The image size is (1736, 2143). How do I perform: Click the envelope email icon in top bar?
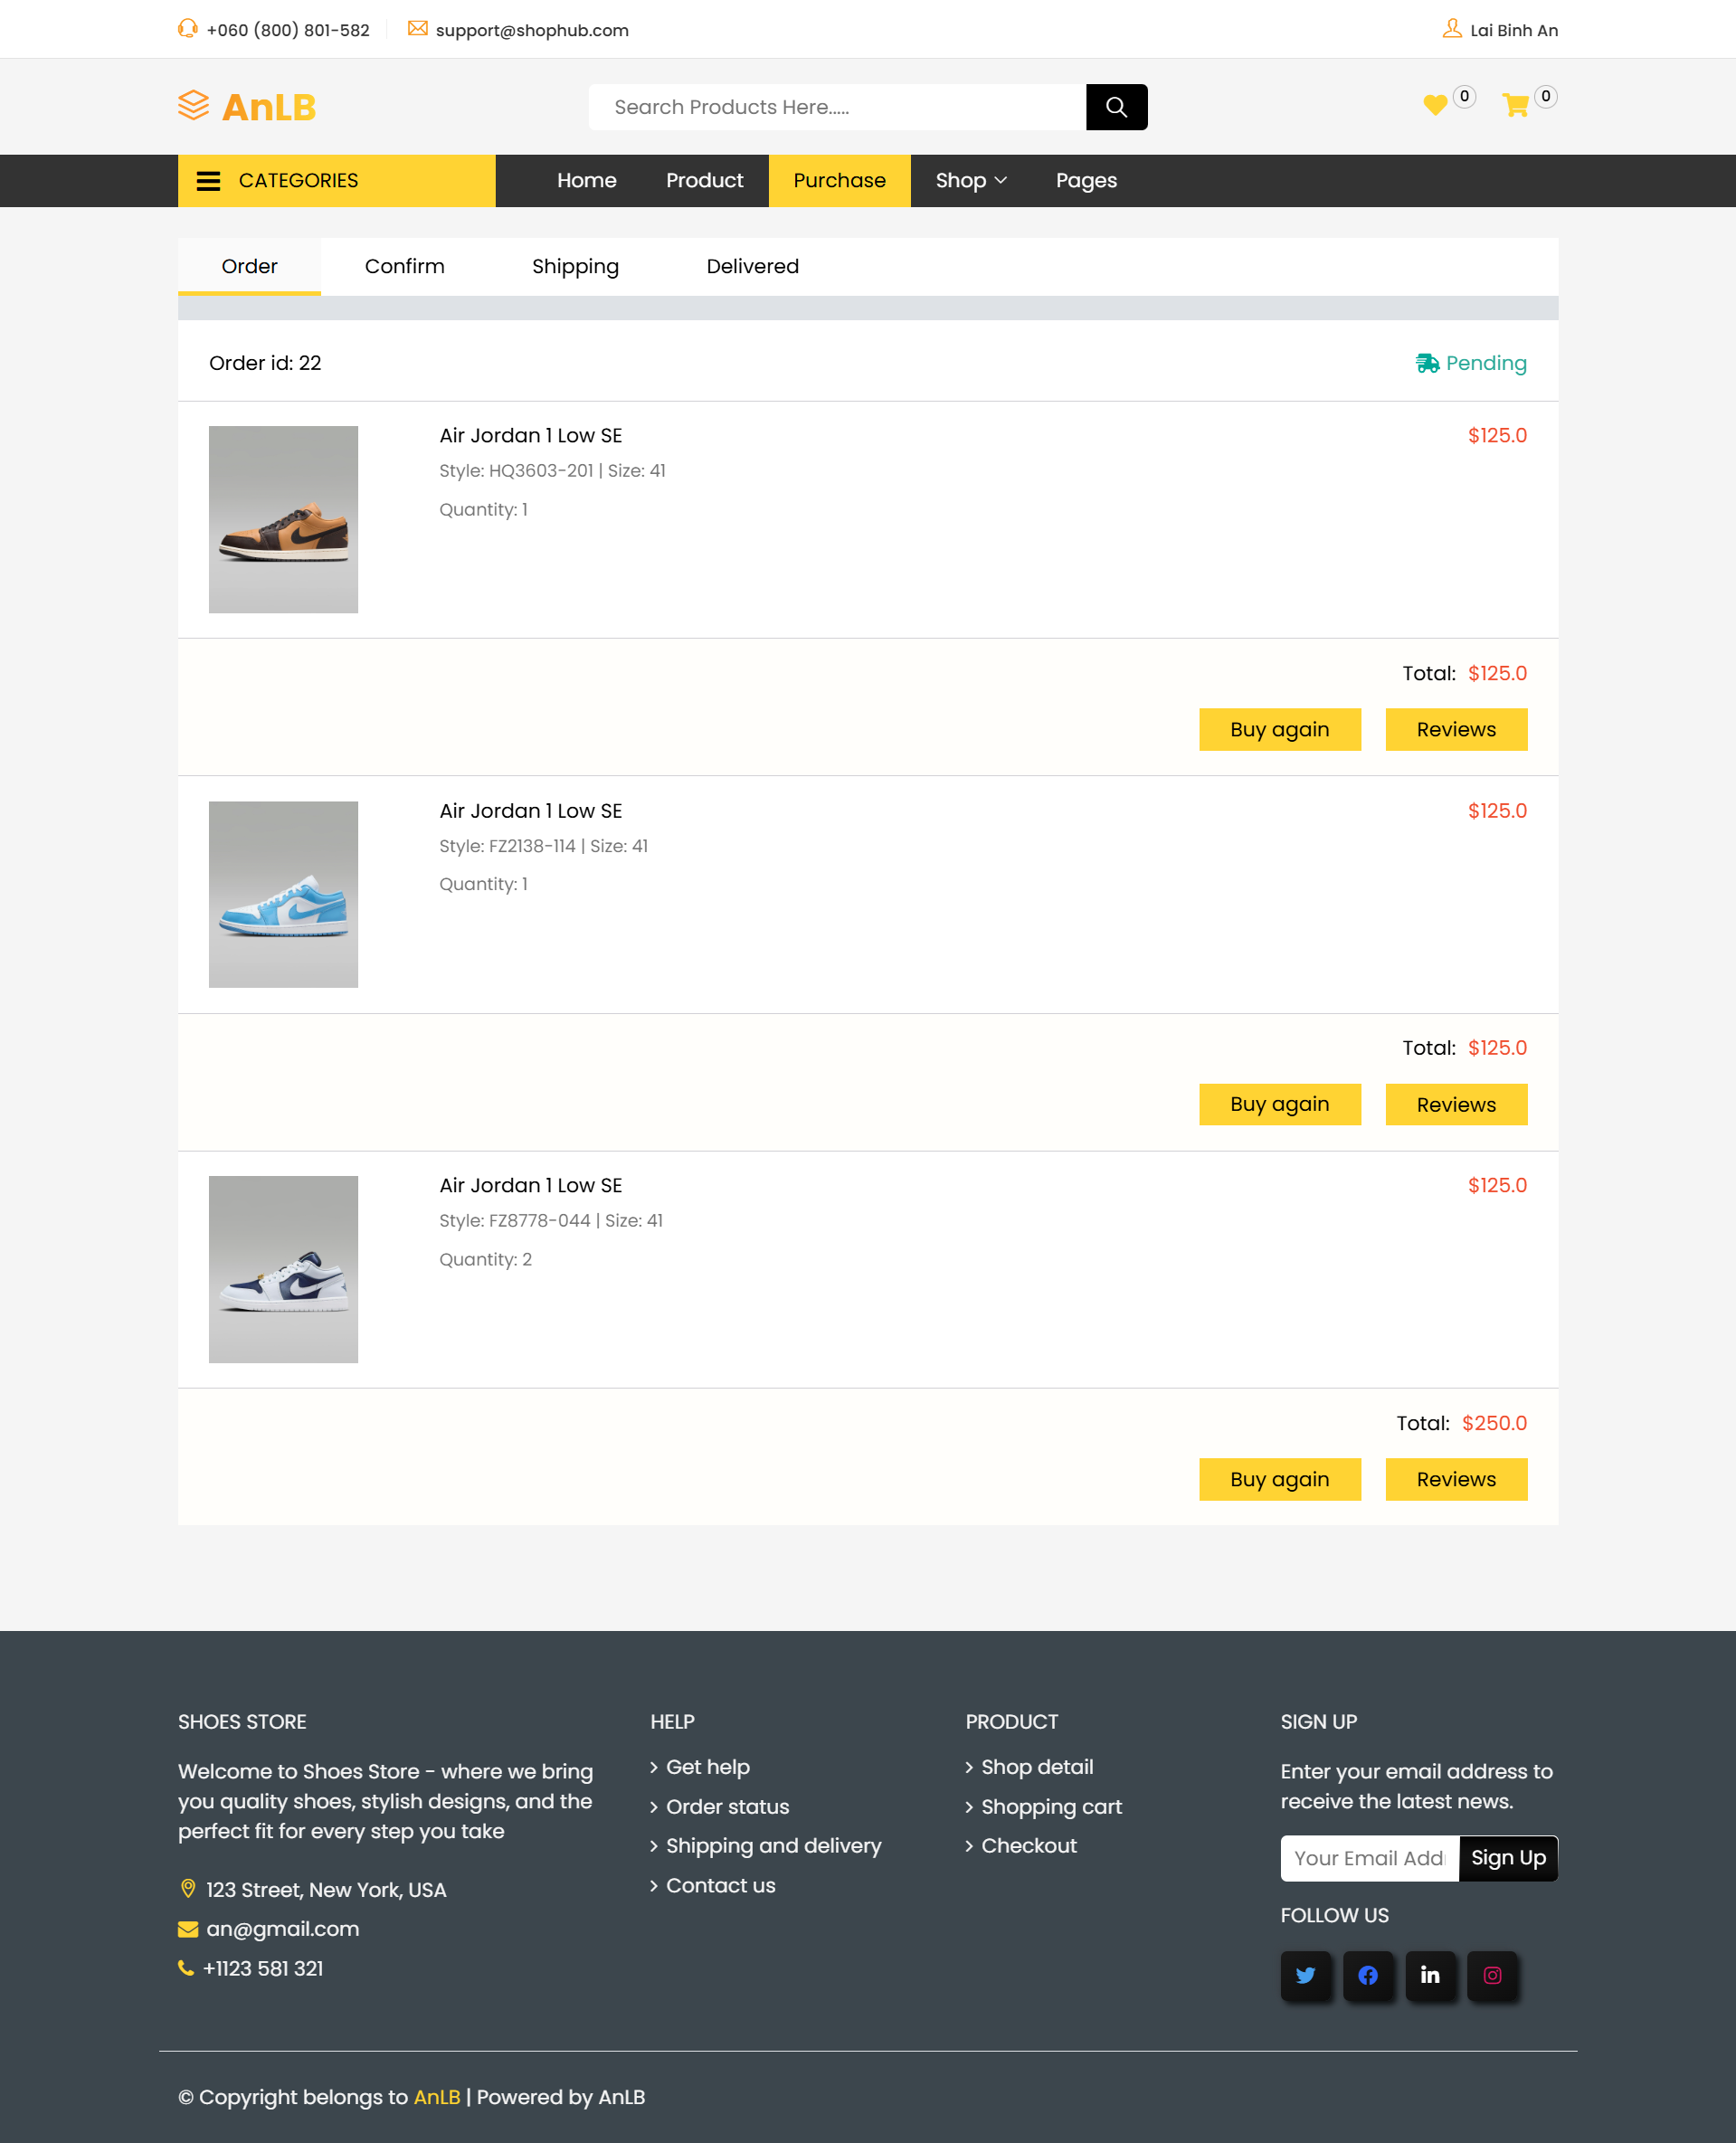point(417,29)
